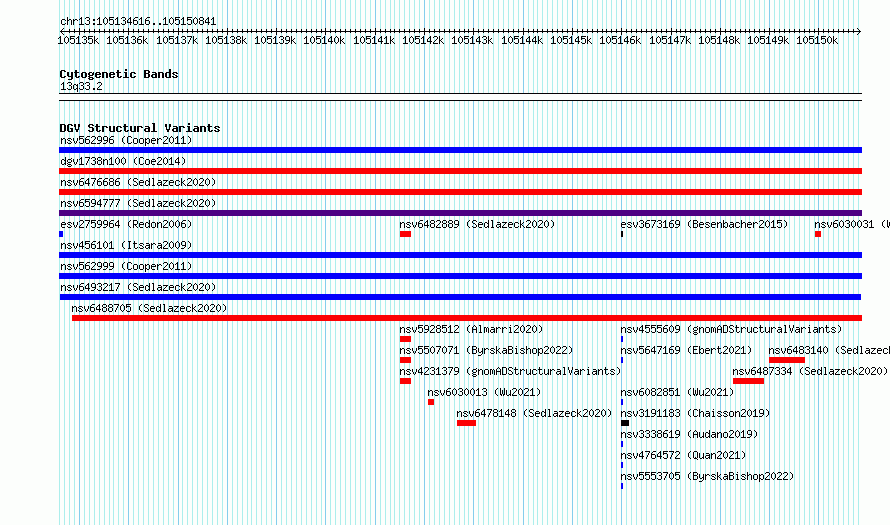Select red marker under nsv6030031
890x525 pixels.
[x=818, y=234]
